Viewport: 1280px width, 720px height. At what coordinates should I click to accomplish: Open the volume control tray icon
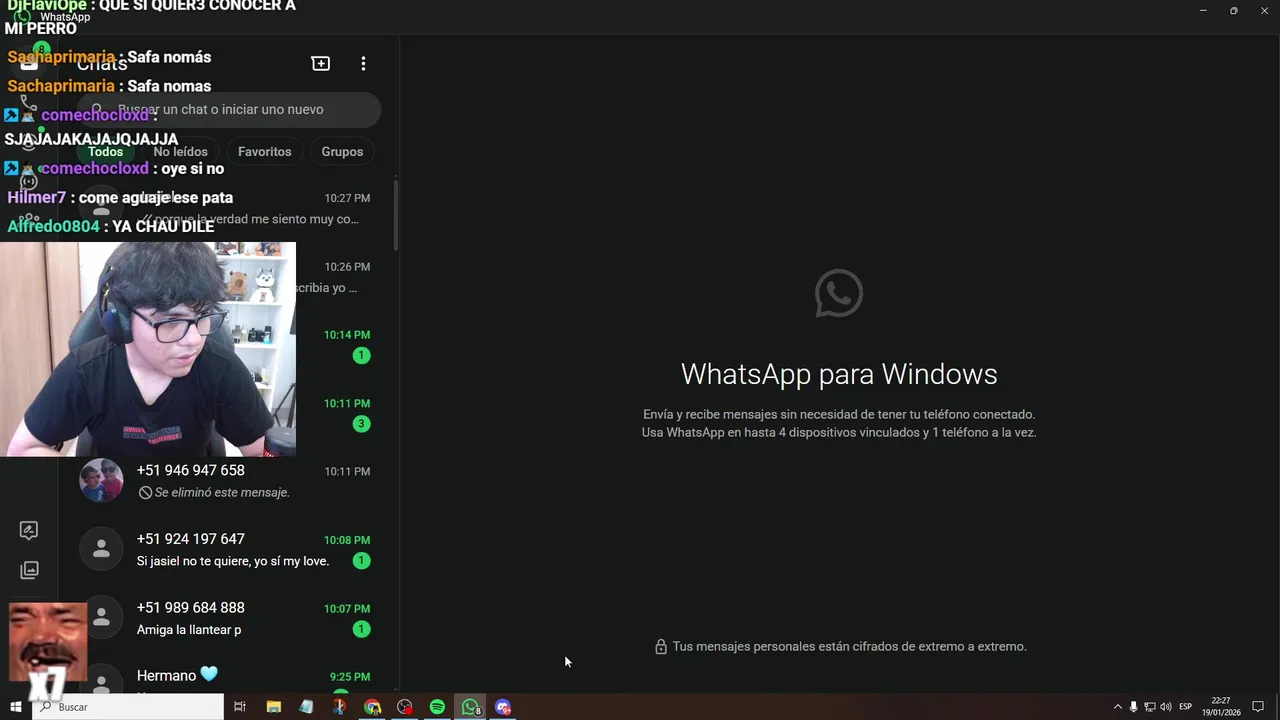pyautogui.click(x=1166, y=707)
